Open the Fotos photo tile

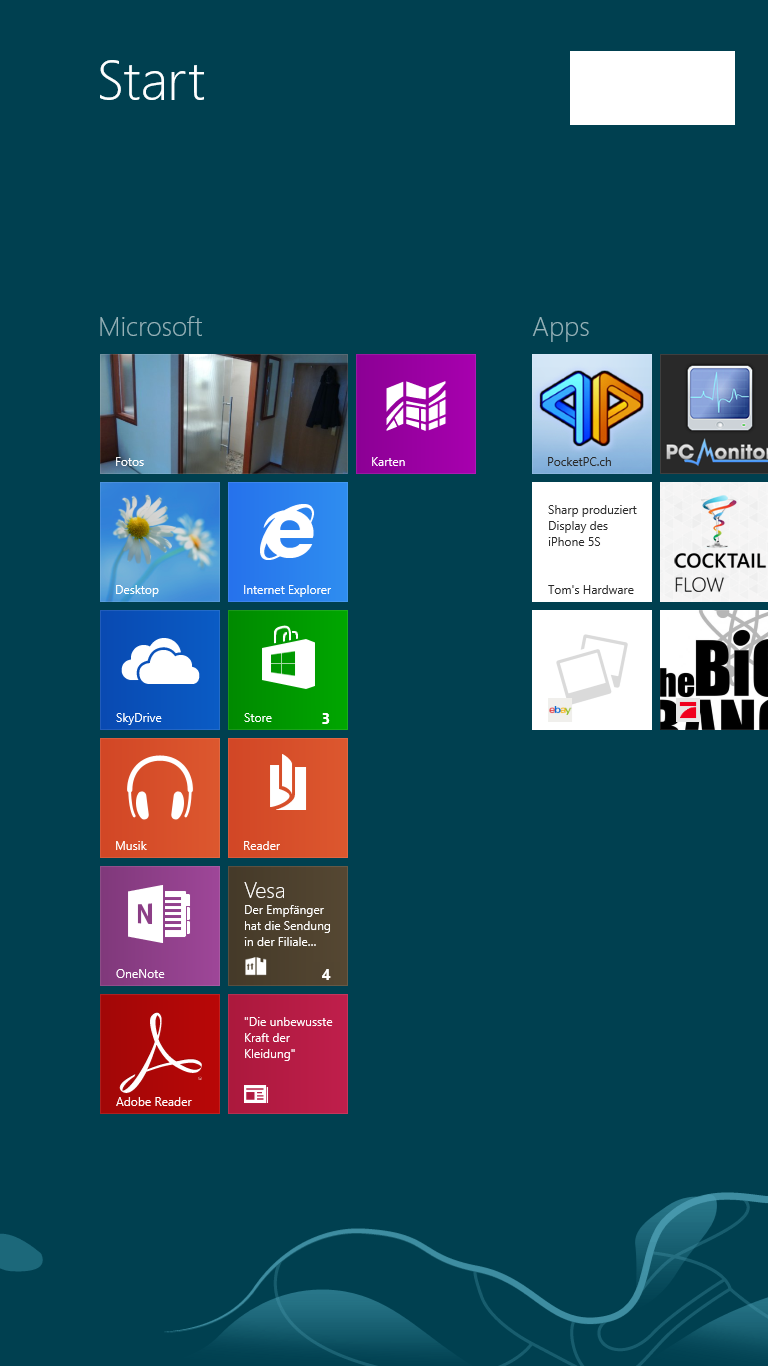tap(224, 414)
